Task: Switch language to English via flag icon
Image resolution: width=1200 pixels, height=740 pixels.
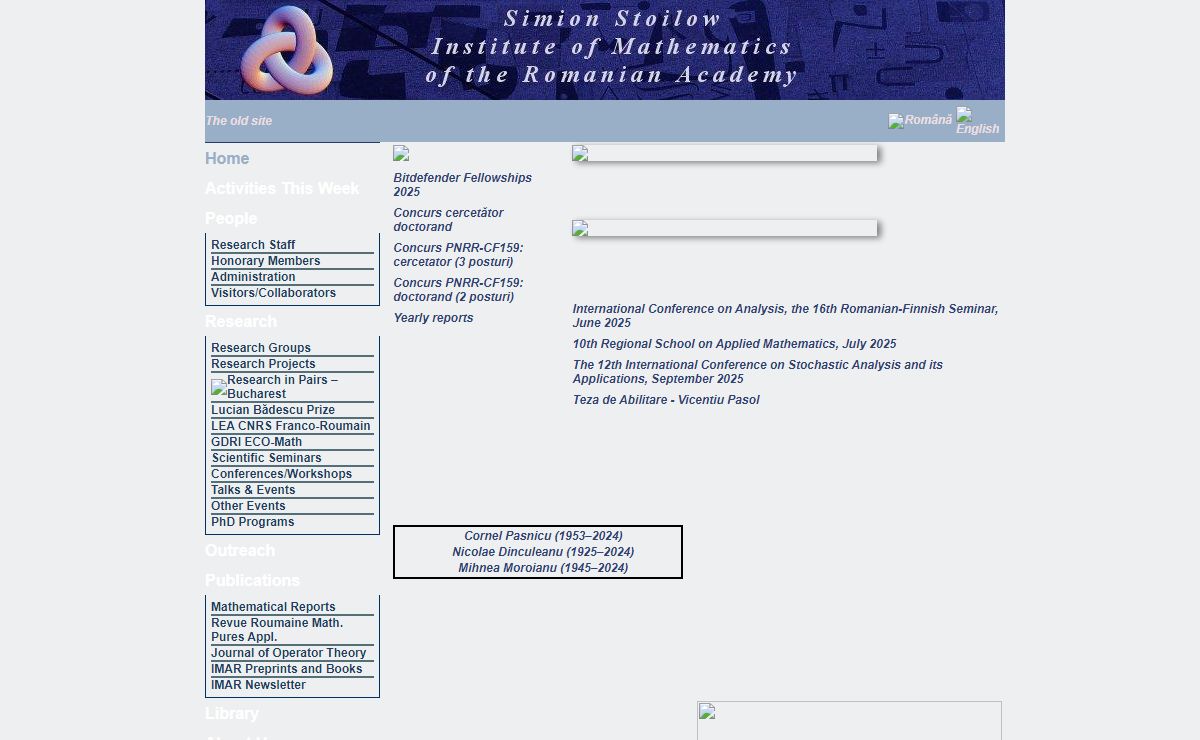Action: tap(964, 114)
